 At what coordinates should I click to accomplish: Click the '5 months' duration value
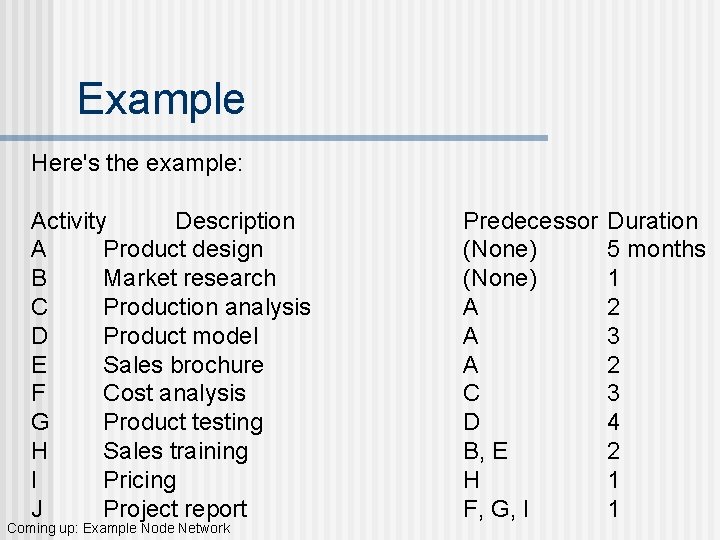click(656, 249)
